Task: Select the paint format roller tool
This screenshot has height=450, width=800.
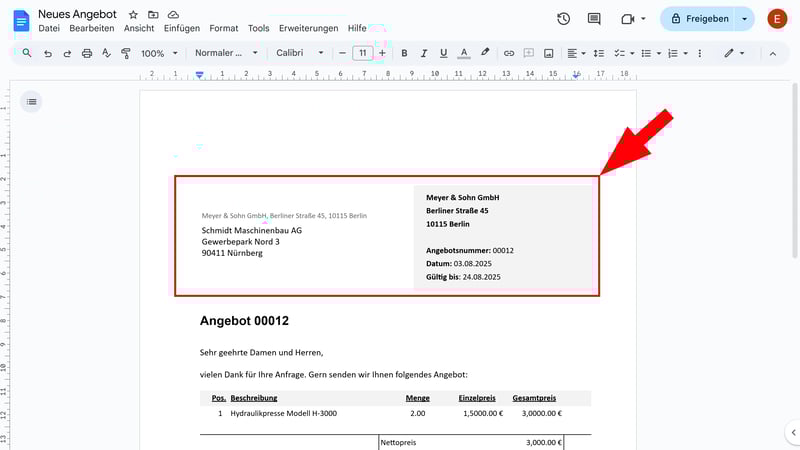Action: [x=126, y=53]
